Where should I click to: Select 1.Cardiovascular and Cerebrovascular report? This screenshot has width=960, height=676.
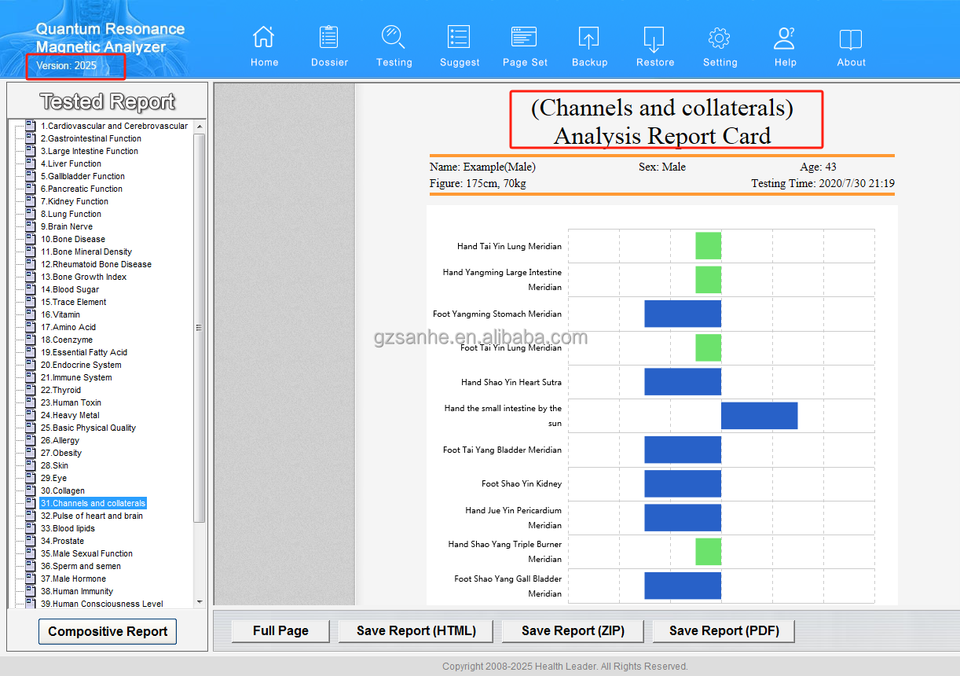(113, 126)
